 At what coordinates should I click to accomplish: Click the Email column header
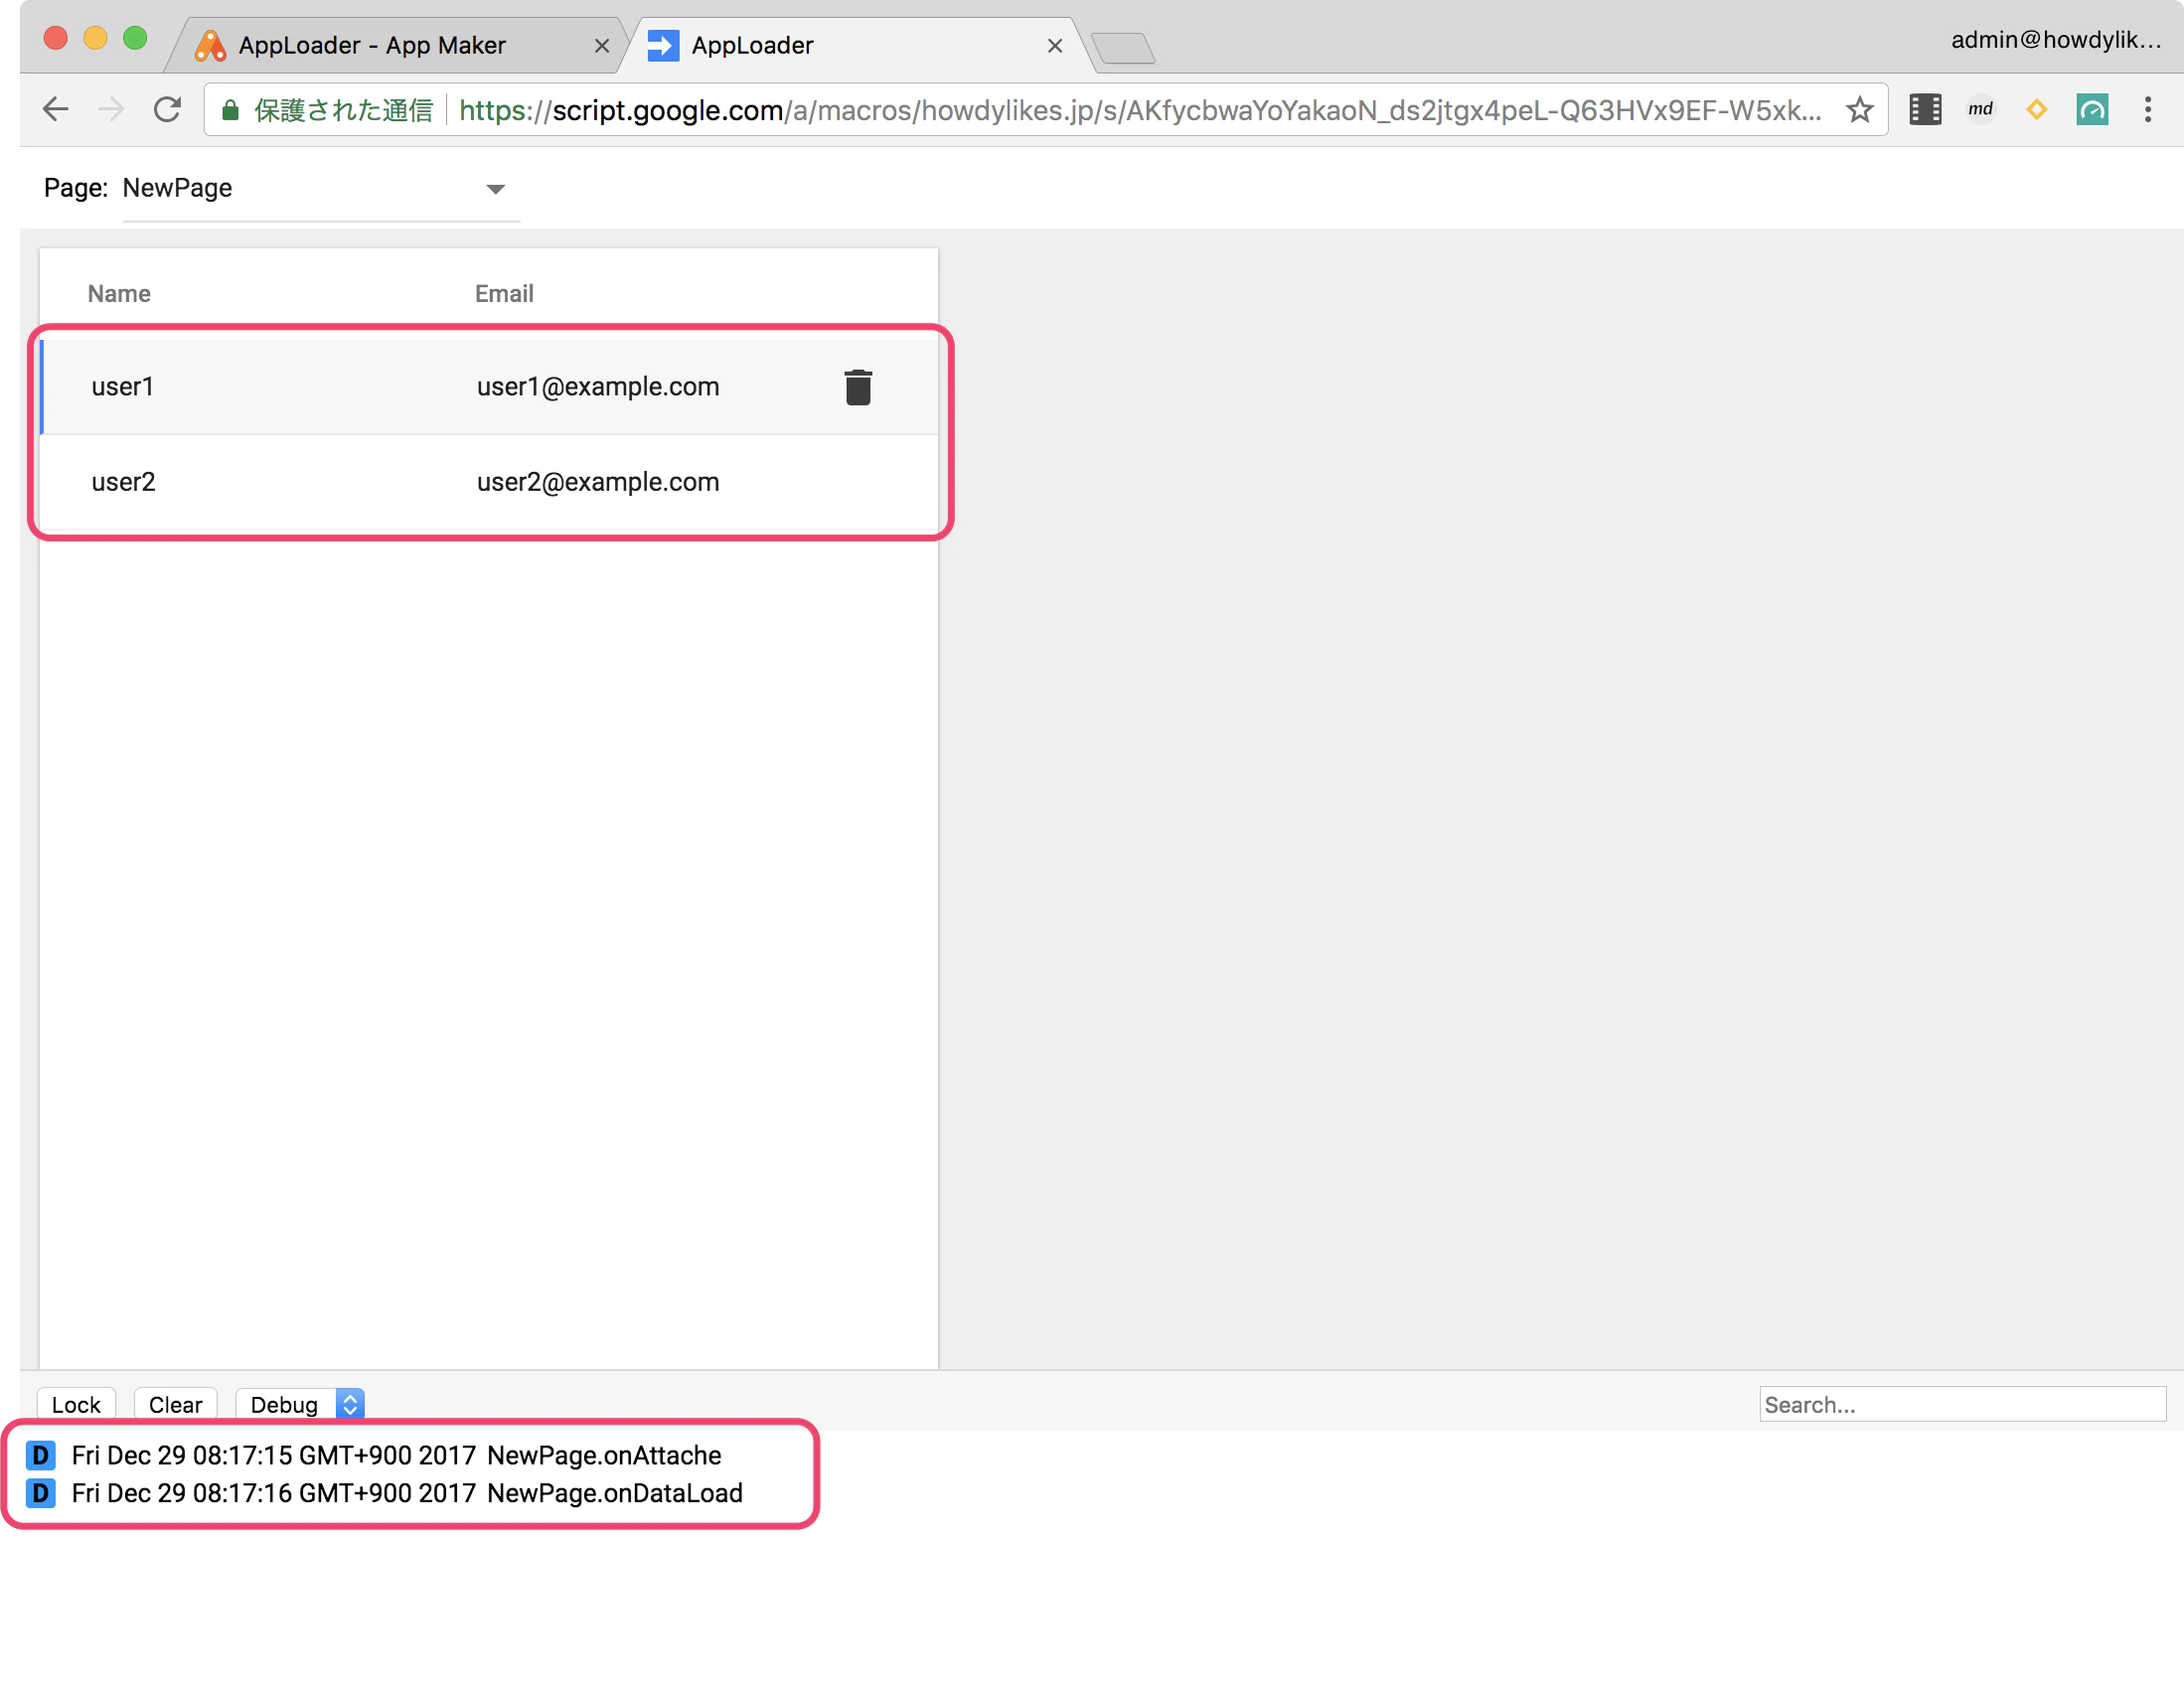pos(504,294)
